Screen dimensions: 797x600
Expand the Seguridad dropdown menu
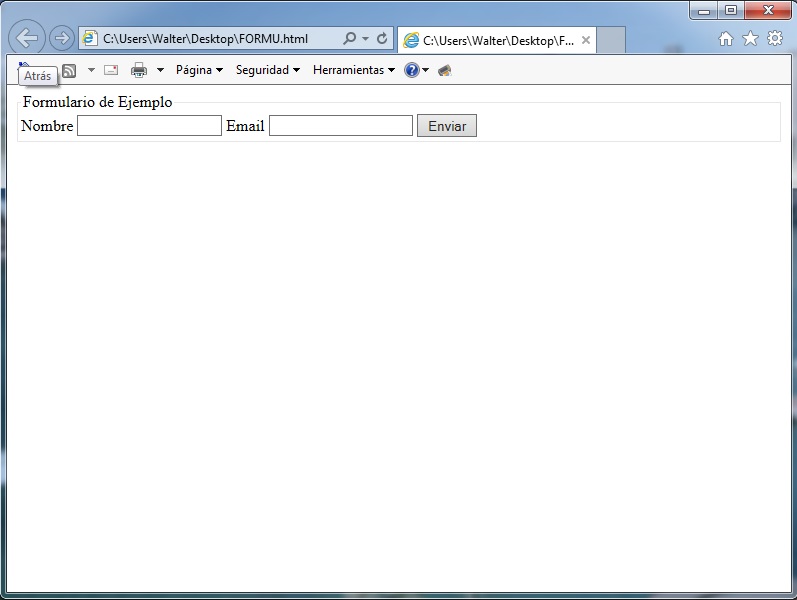(267, 70)
